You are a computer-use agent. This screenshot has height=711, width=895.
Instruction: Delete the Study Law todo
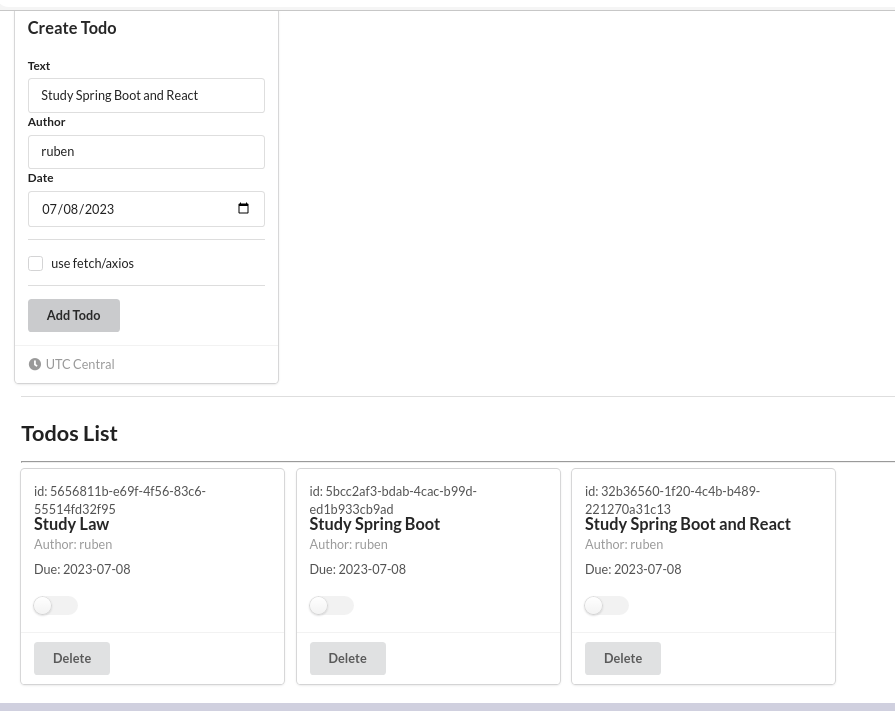pyautogui.click(x=72, y=658)
